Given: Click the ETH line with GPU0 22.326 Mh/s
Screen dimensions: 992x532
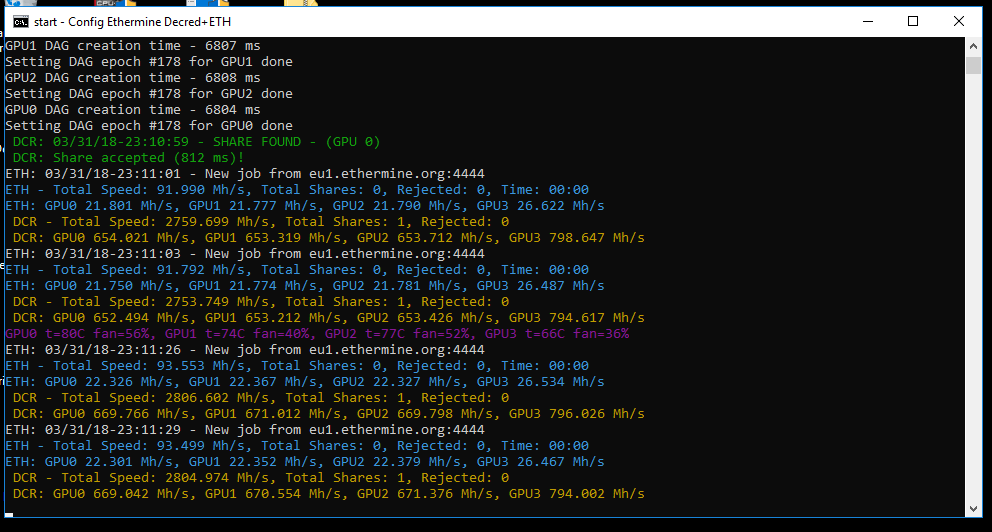Looking at the screenshot, I should coord(304,382).
